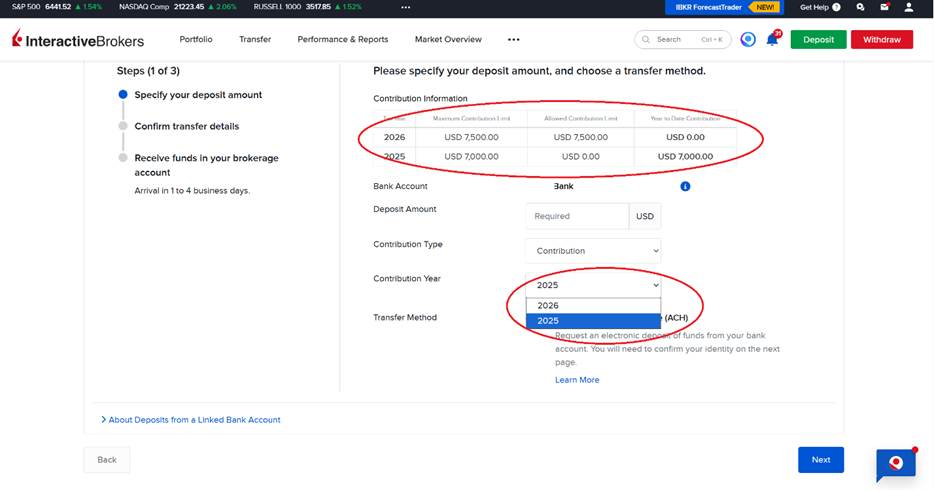The width and height of the screenshot is (934, 490).
Task: Focus the Deposit Amount input field
Action: [x=577, y=216]
